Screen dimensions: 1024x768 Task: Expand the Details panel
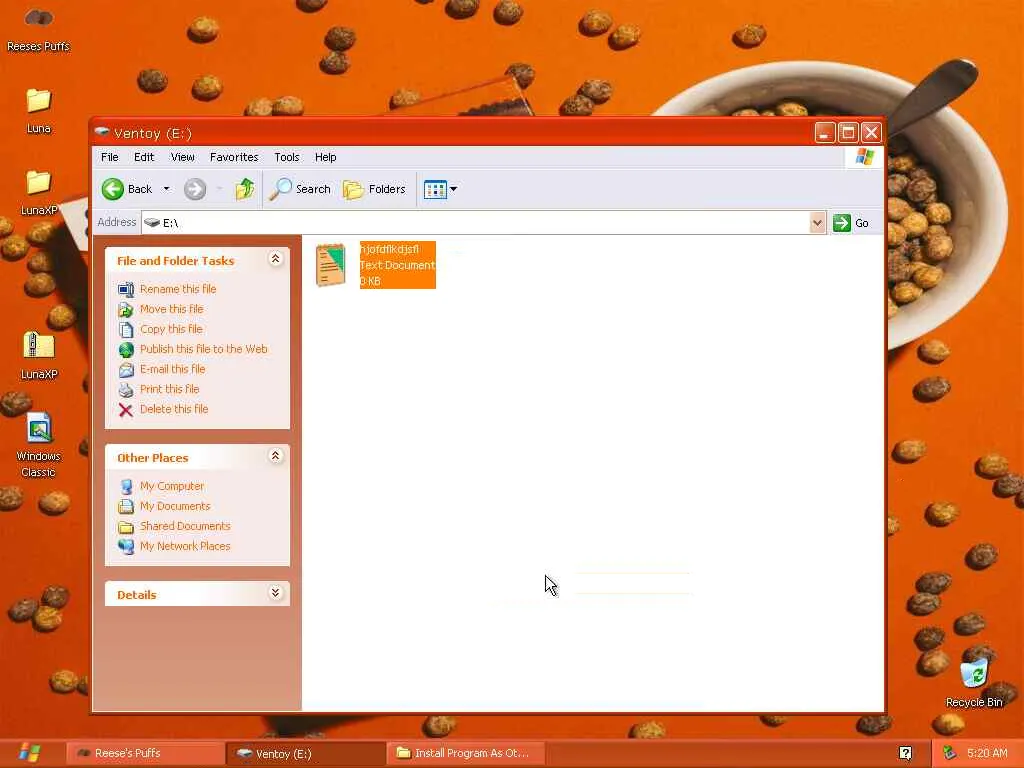pos(276,593)
